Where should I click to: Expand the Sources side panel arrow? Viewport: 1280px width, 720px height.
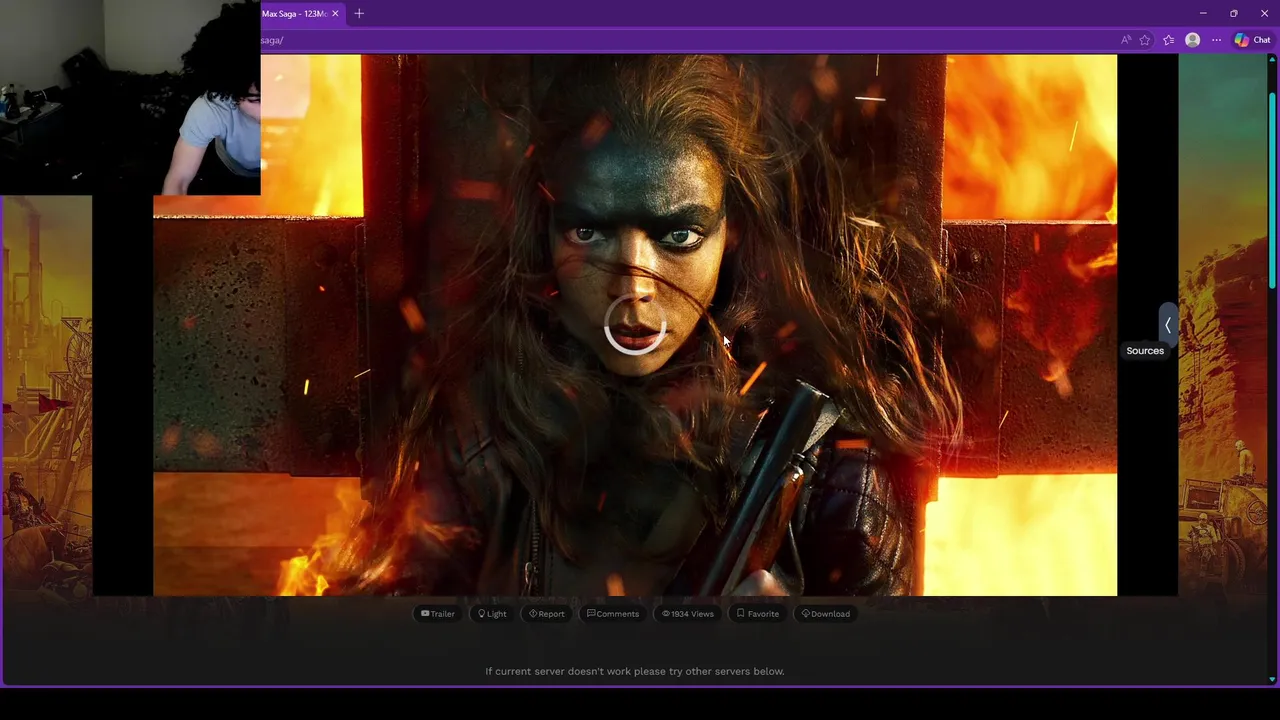coord(1167,325)
